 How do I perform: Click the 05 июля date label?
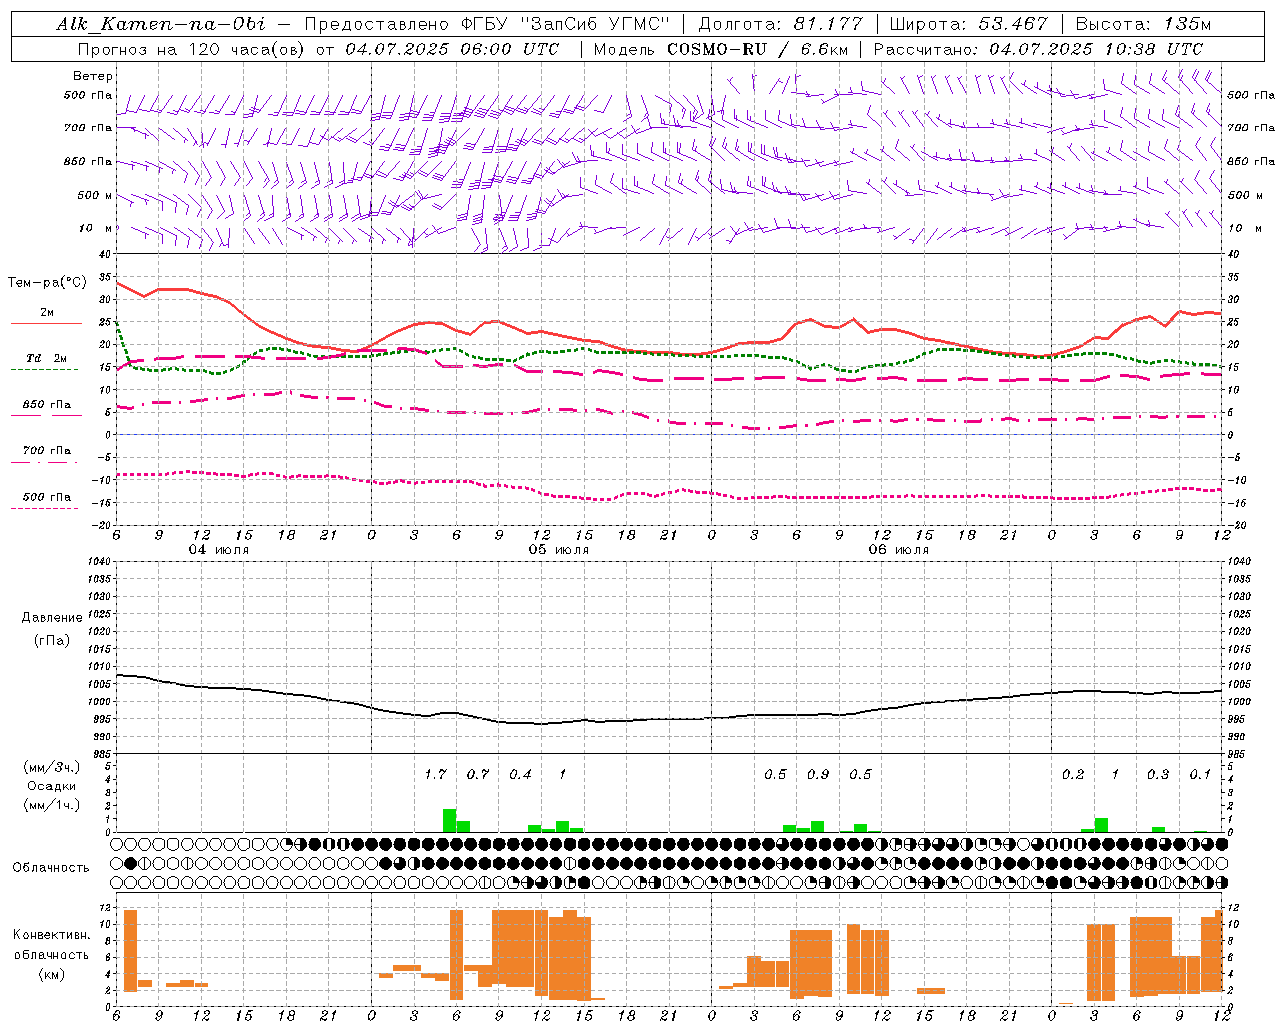coord(559,550)
